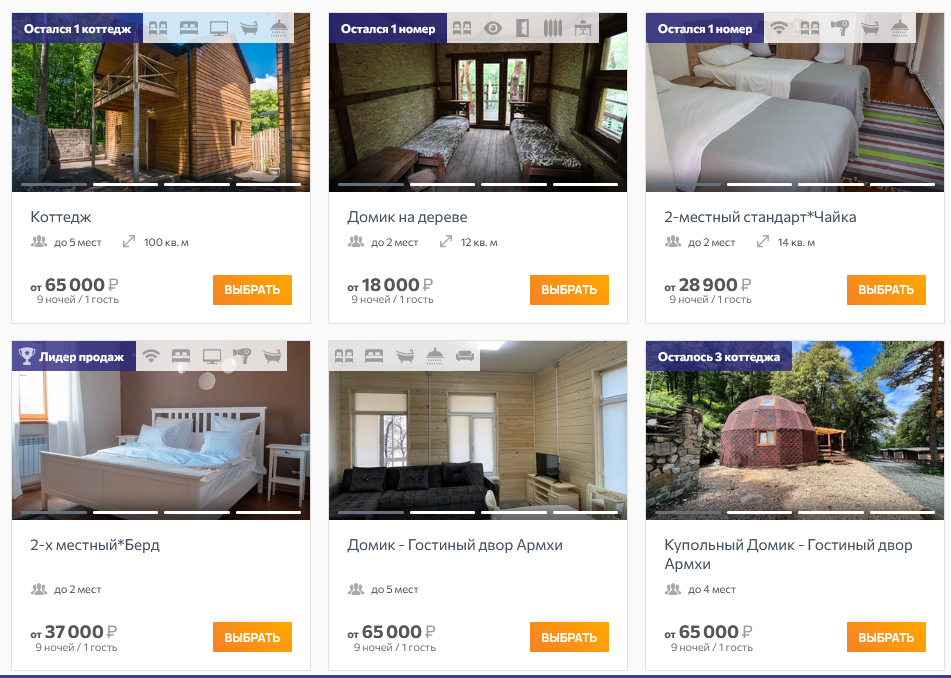
Task: Open the Купольный Домик - Гостиный двор Армхи title
Action: [788, 554]
